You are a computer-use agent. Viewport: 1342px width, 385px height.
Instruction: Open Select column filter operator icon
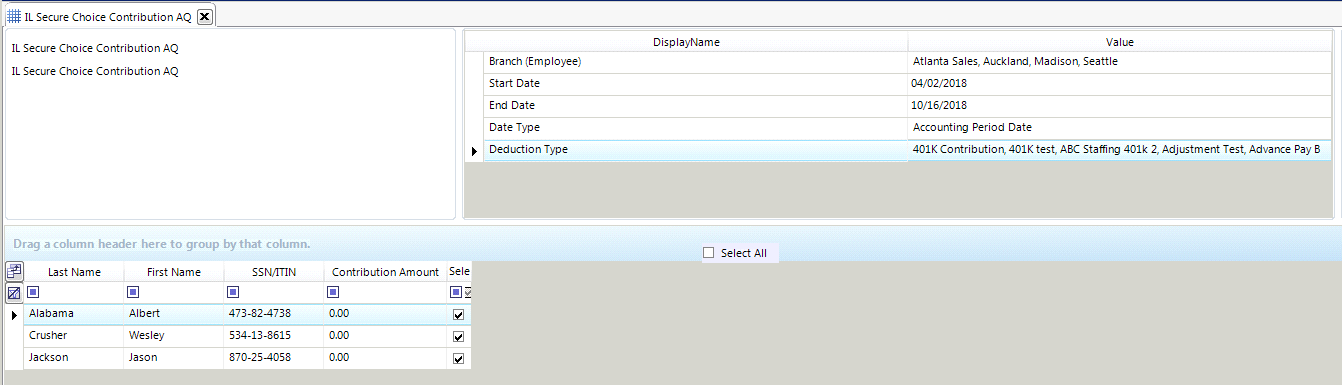(x=455, y=292)
